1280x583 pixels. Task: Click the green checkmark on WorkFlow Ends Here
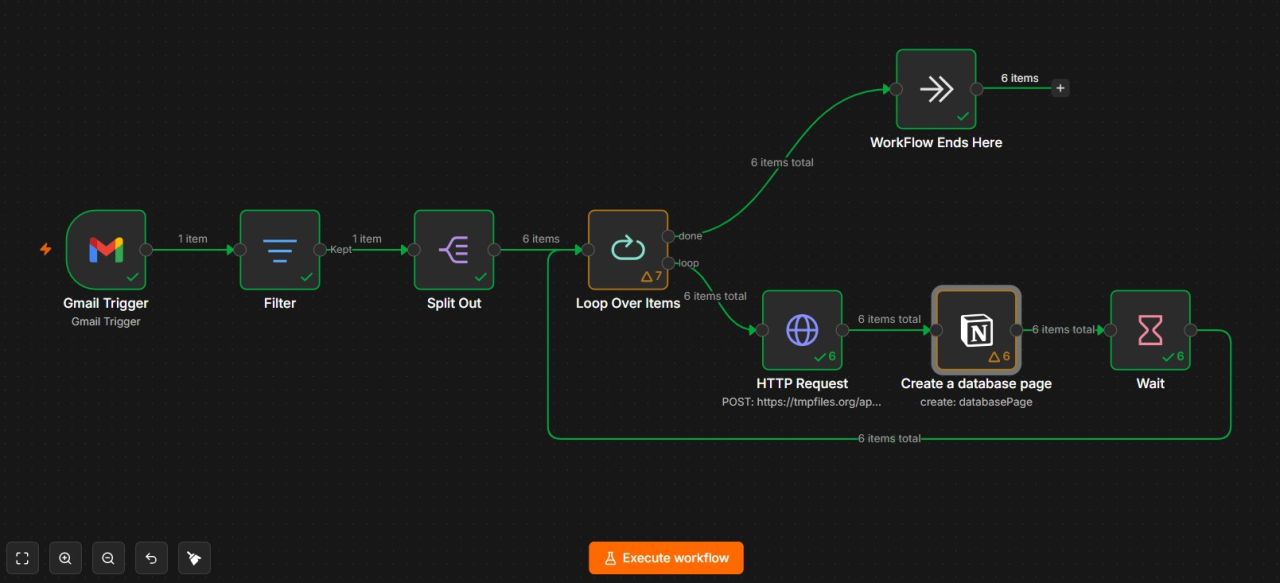tap(963, 116)
